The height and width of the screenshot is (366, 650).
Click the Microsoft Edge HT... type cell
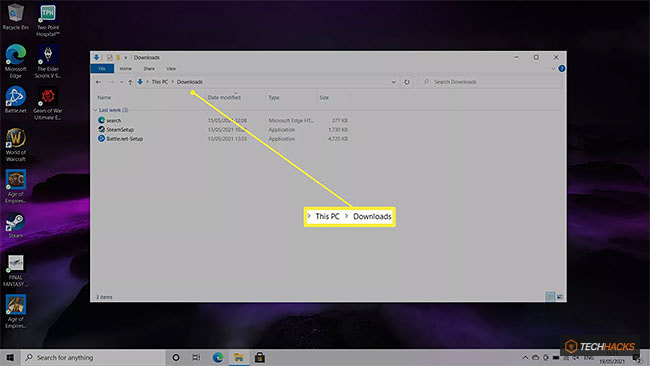click(x=291, y=120)
